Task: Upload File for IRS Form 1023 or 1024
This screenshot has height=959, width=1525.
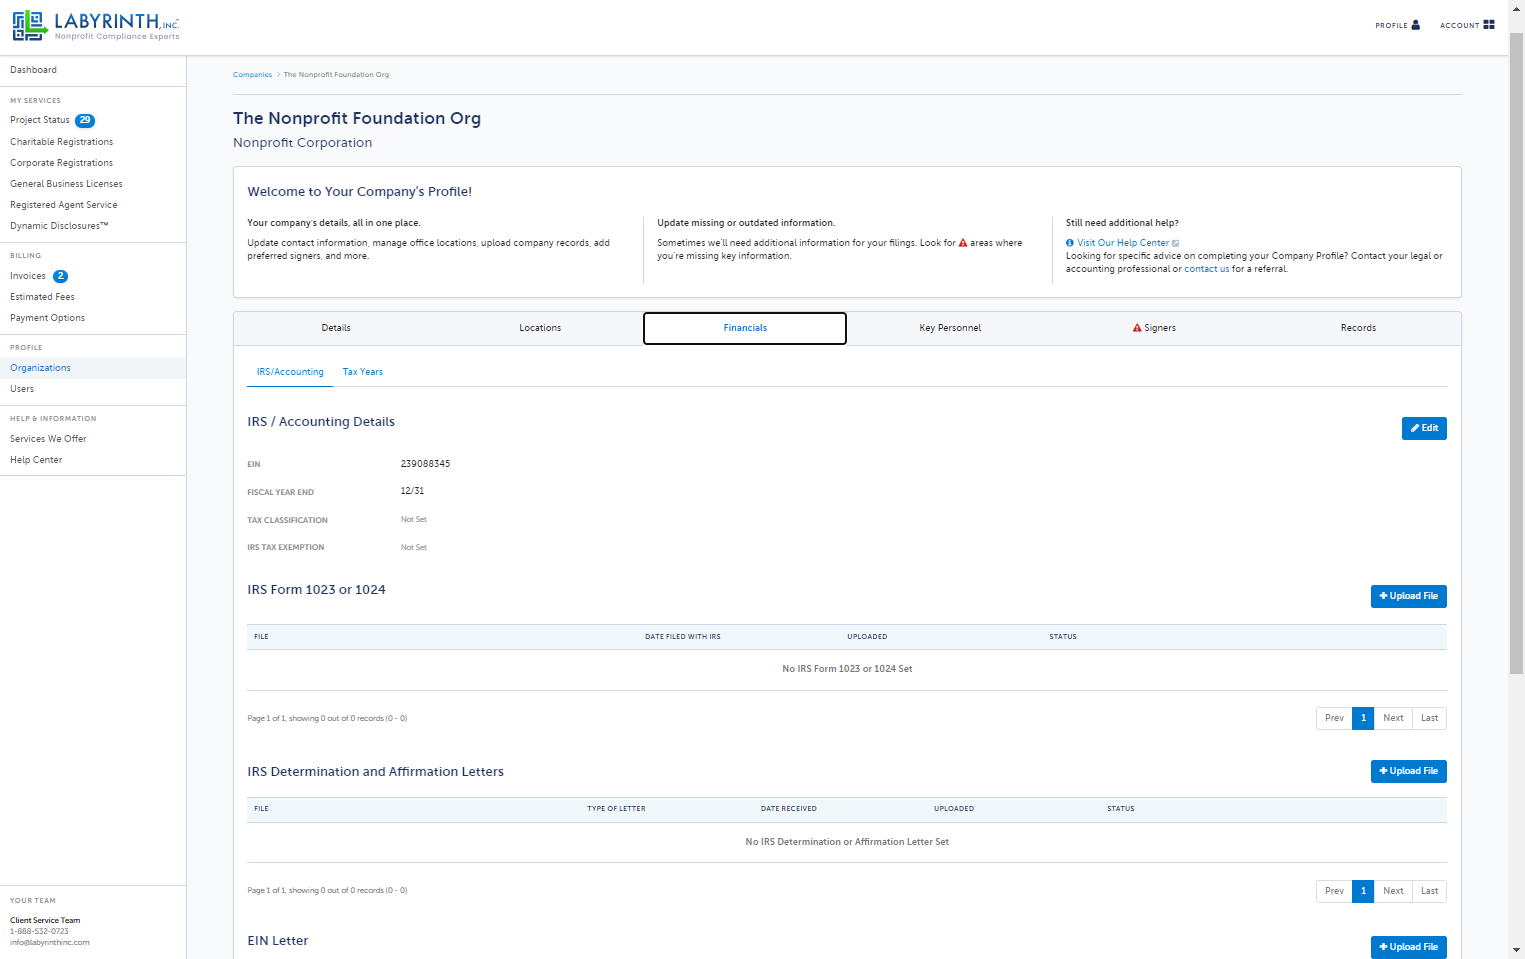Action: (x=1408, y=596)
